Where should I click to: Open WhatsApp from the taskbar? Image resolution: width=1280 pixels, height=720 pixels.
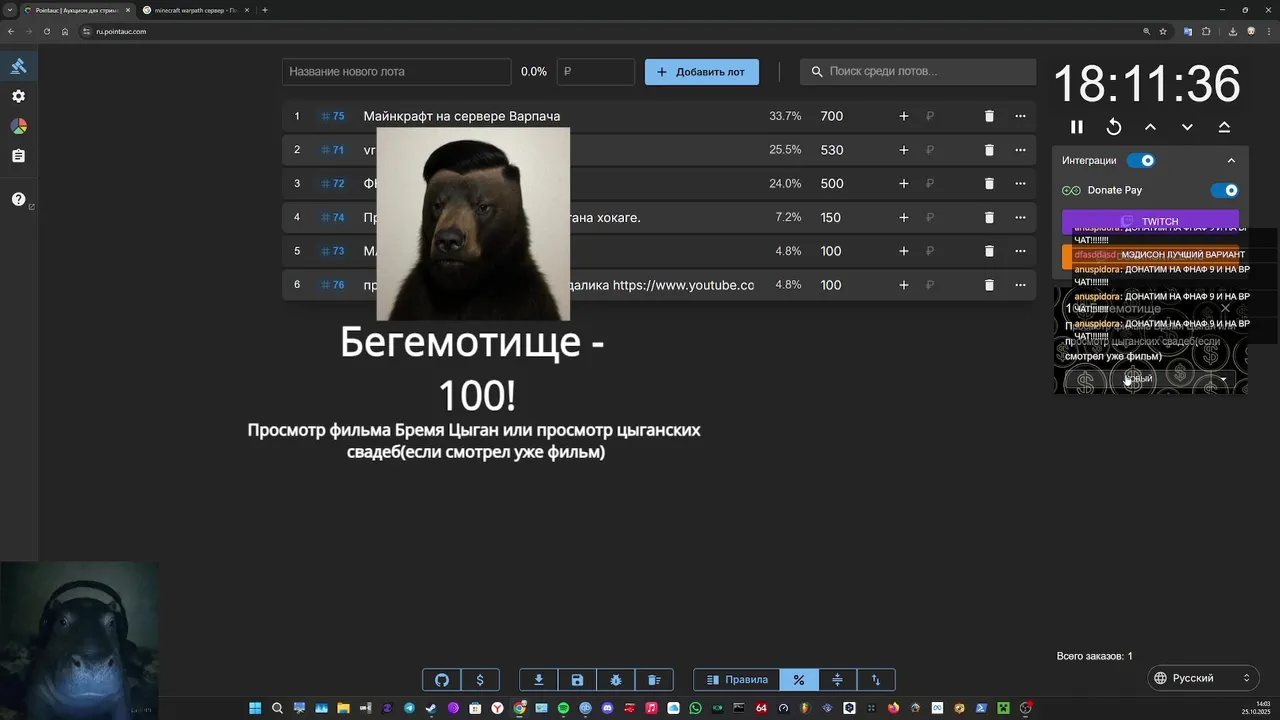pos(695,708)
